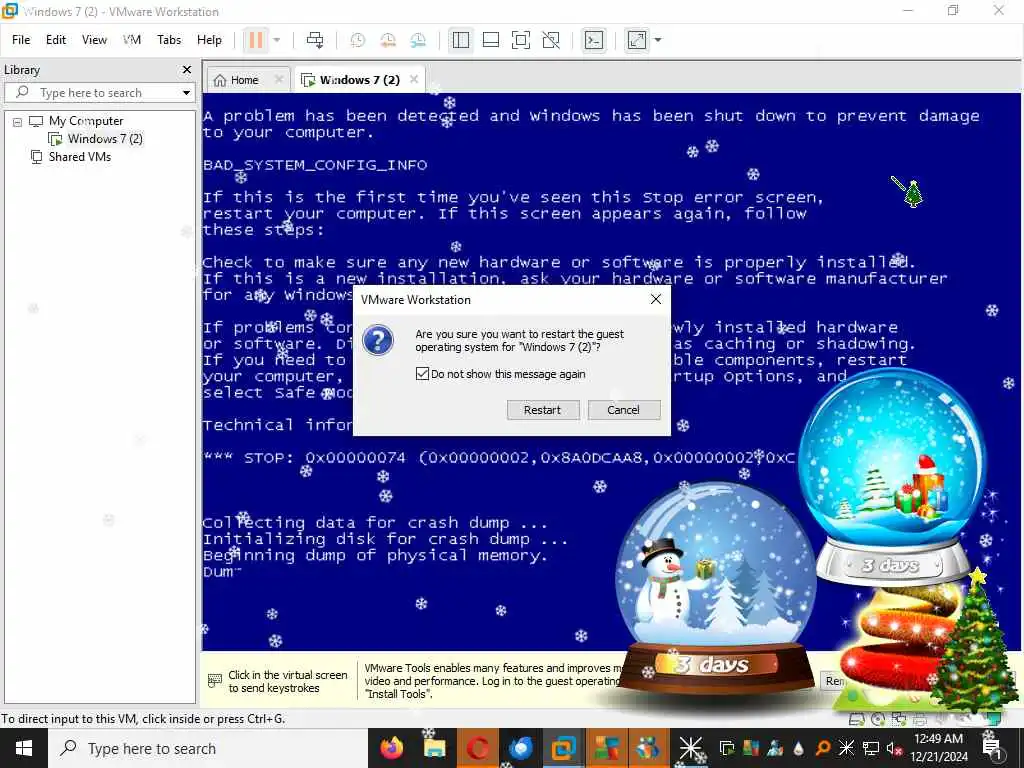Open the Tabs menu

(168, 40)
